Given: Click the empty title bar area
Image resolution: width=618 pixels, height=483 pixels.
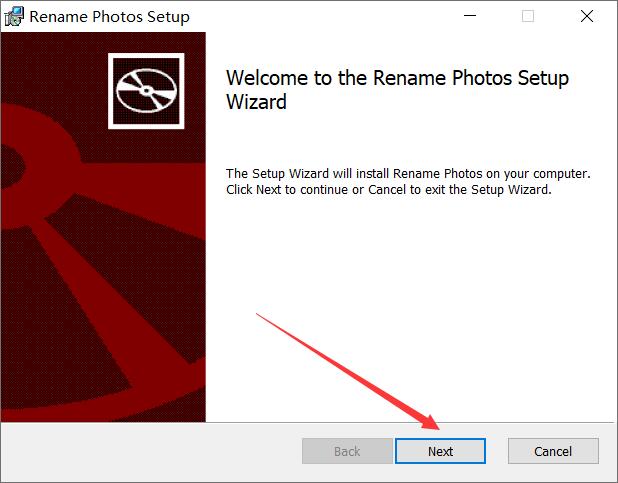Looking at the screenshot, I should click(x=323, y=17).
